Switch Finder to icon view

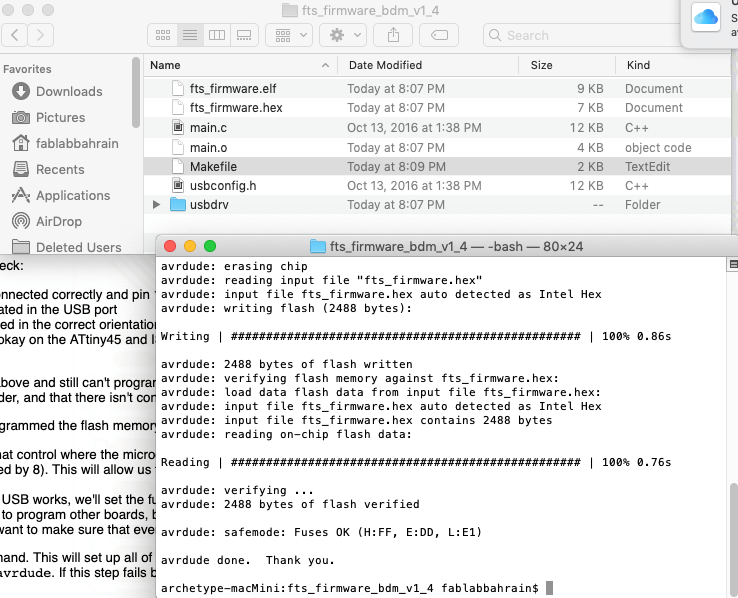[163, 35]
